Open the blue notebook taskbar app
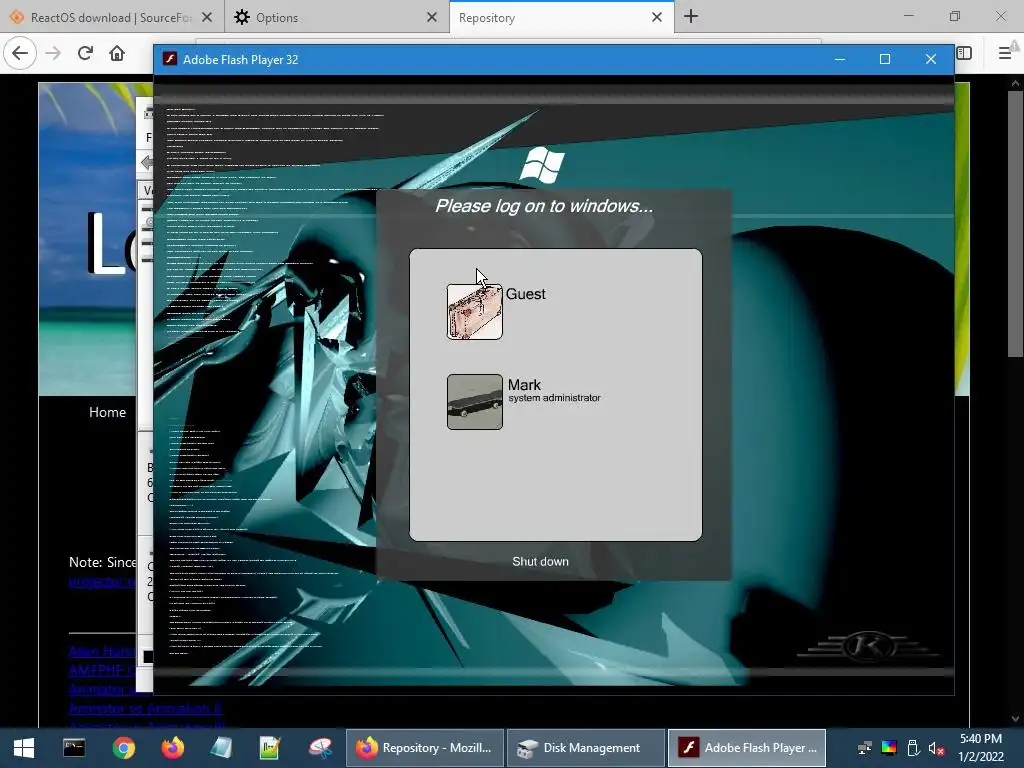1024x768 pixels. tap(221, 748)
